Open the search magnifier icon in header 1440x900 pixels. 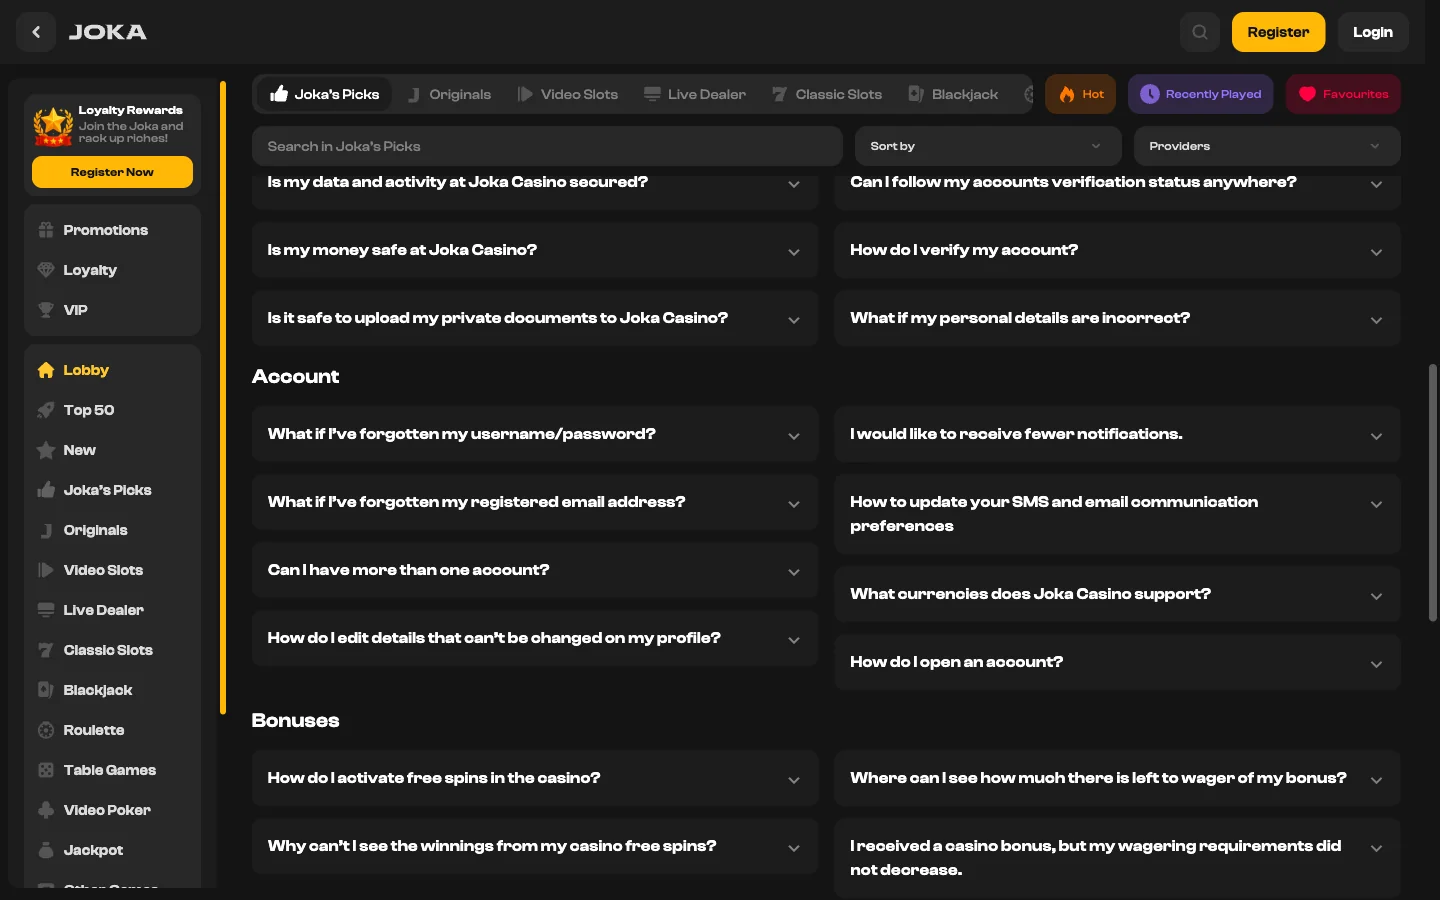[1200, 32]
